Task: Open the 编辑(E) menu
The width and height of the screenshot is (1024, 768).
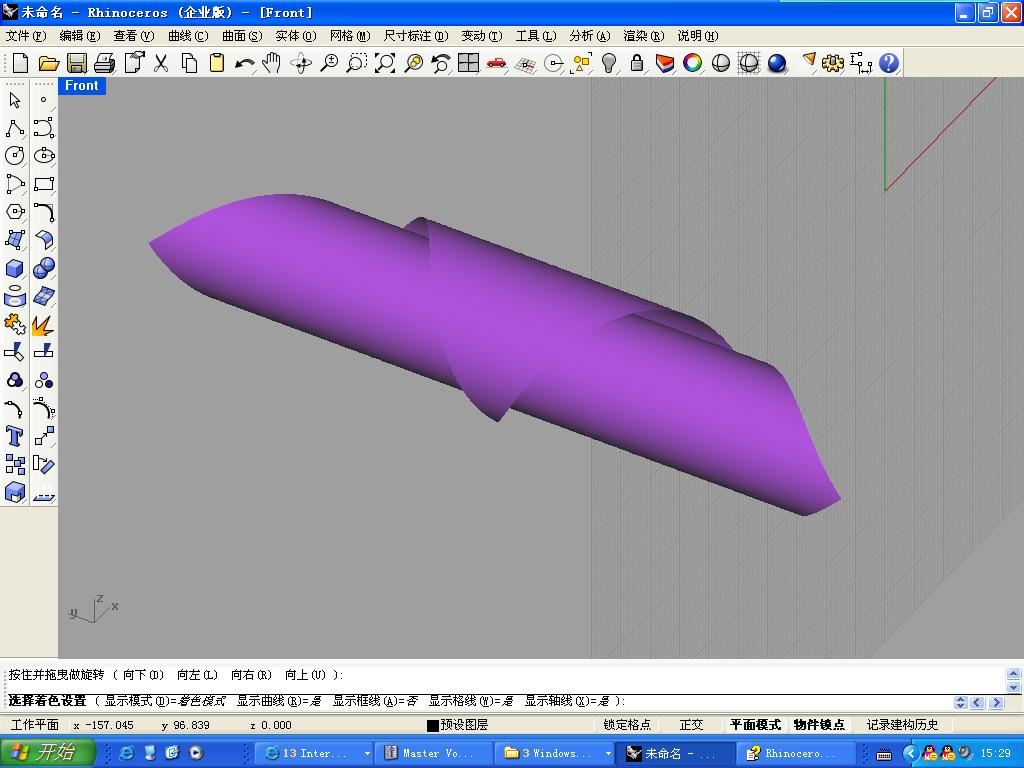Action: coord(80,36)
